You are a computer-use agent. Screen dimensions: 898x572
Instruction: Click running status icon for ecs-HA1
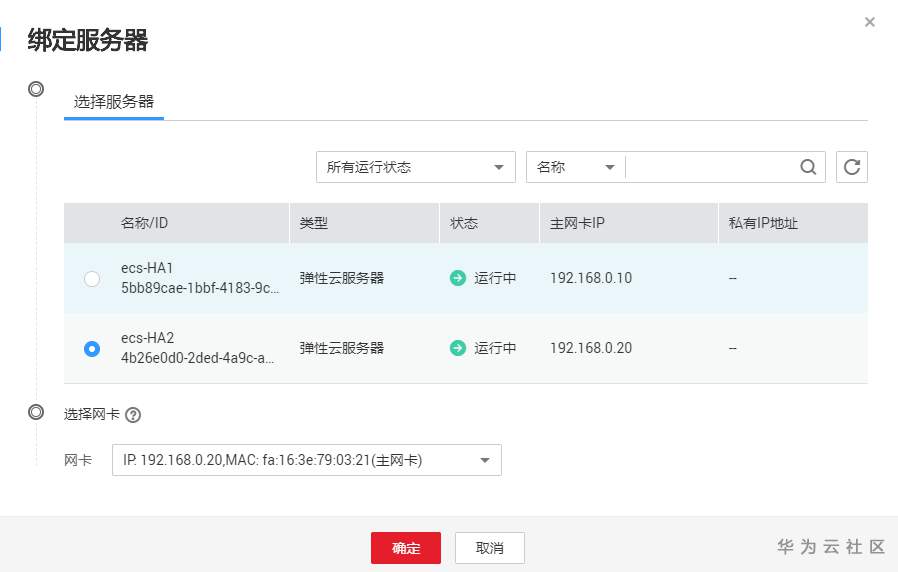tap(458, 278)
